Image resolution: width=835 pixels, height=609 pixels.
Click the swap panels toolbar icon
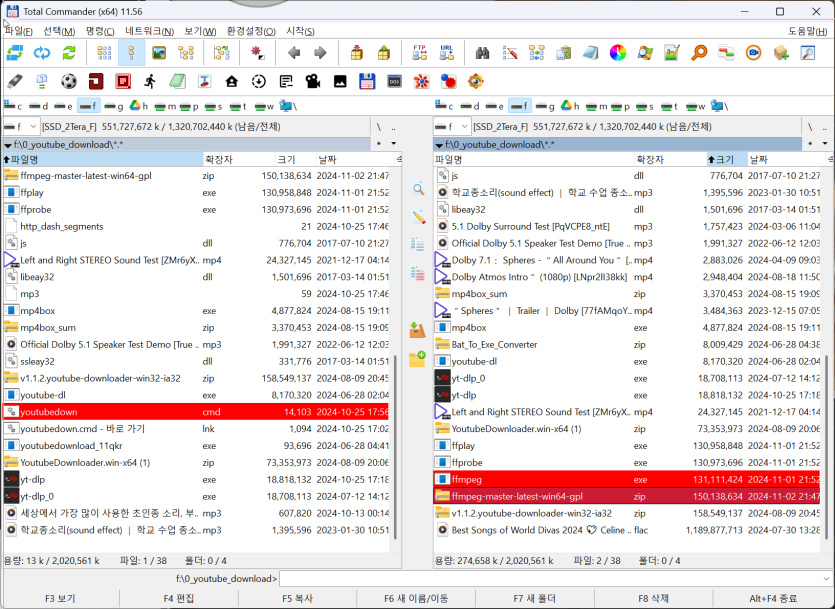[15, 53]
